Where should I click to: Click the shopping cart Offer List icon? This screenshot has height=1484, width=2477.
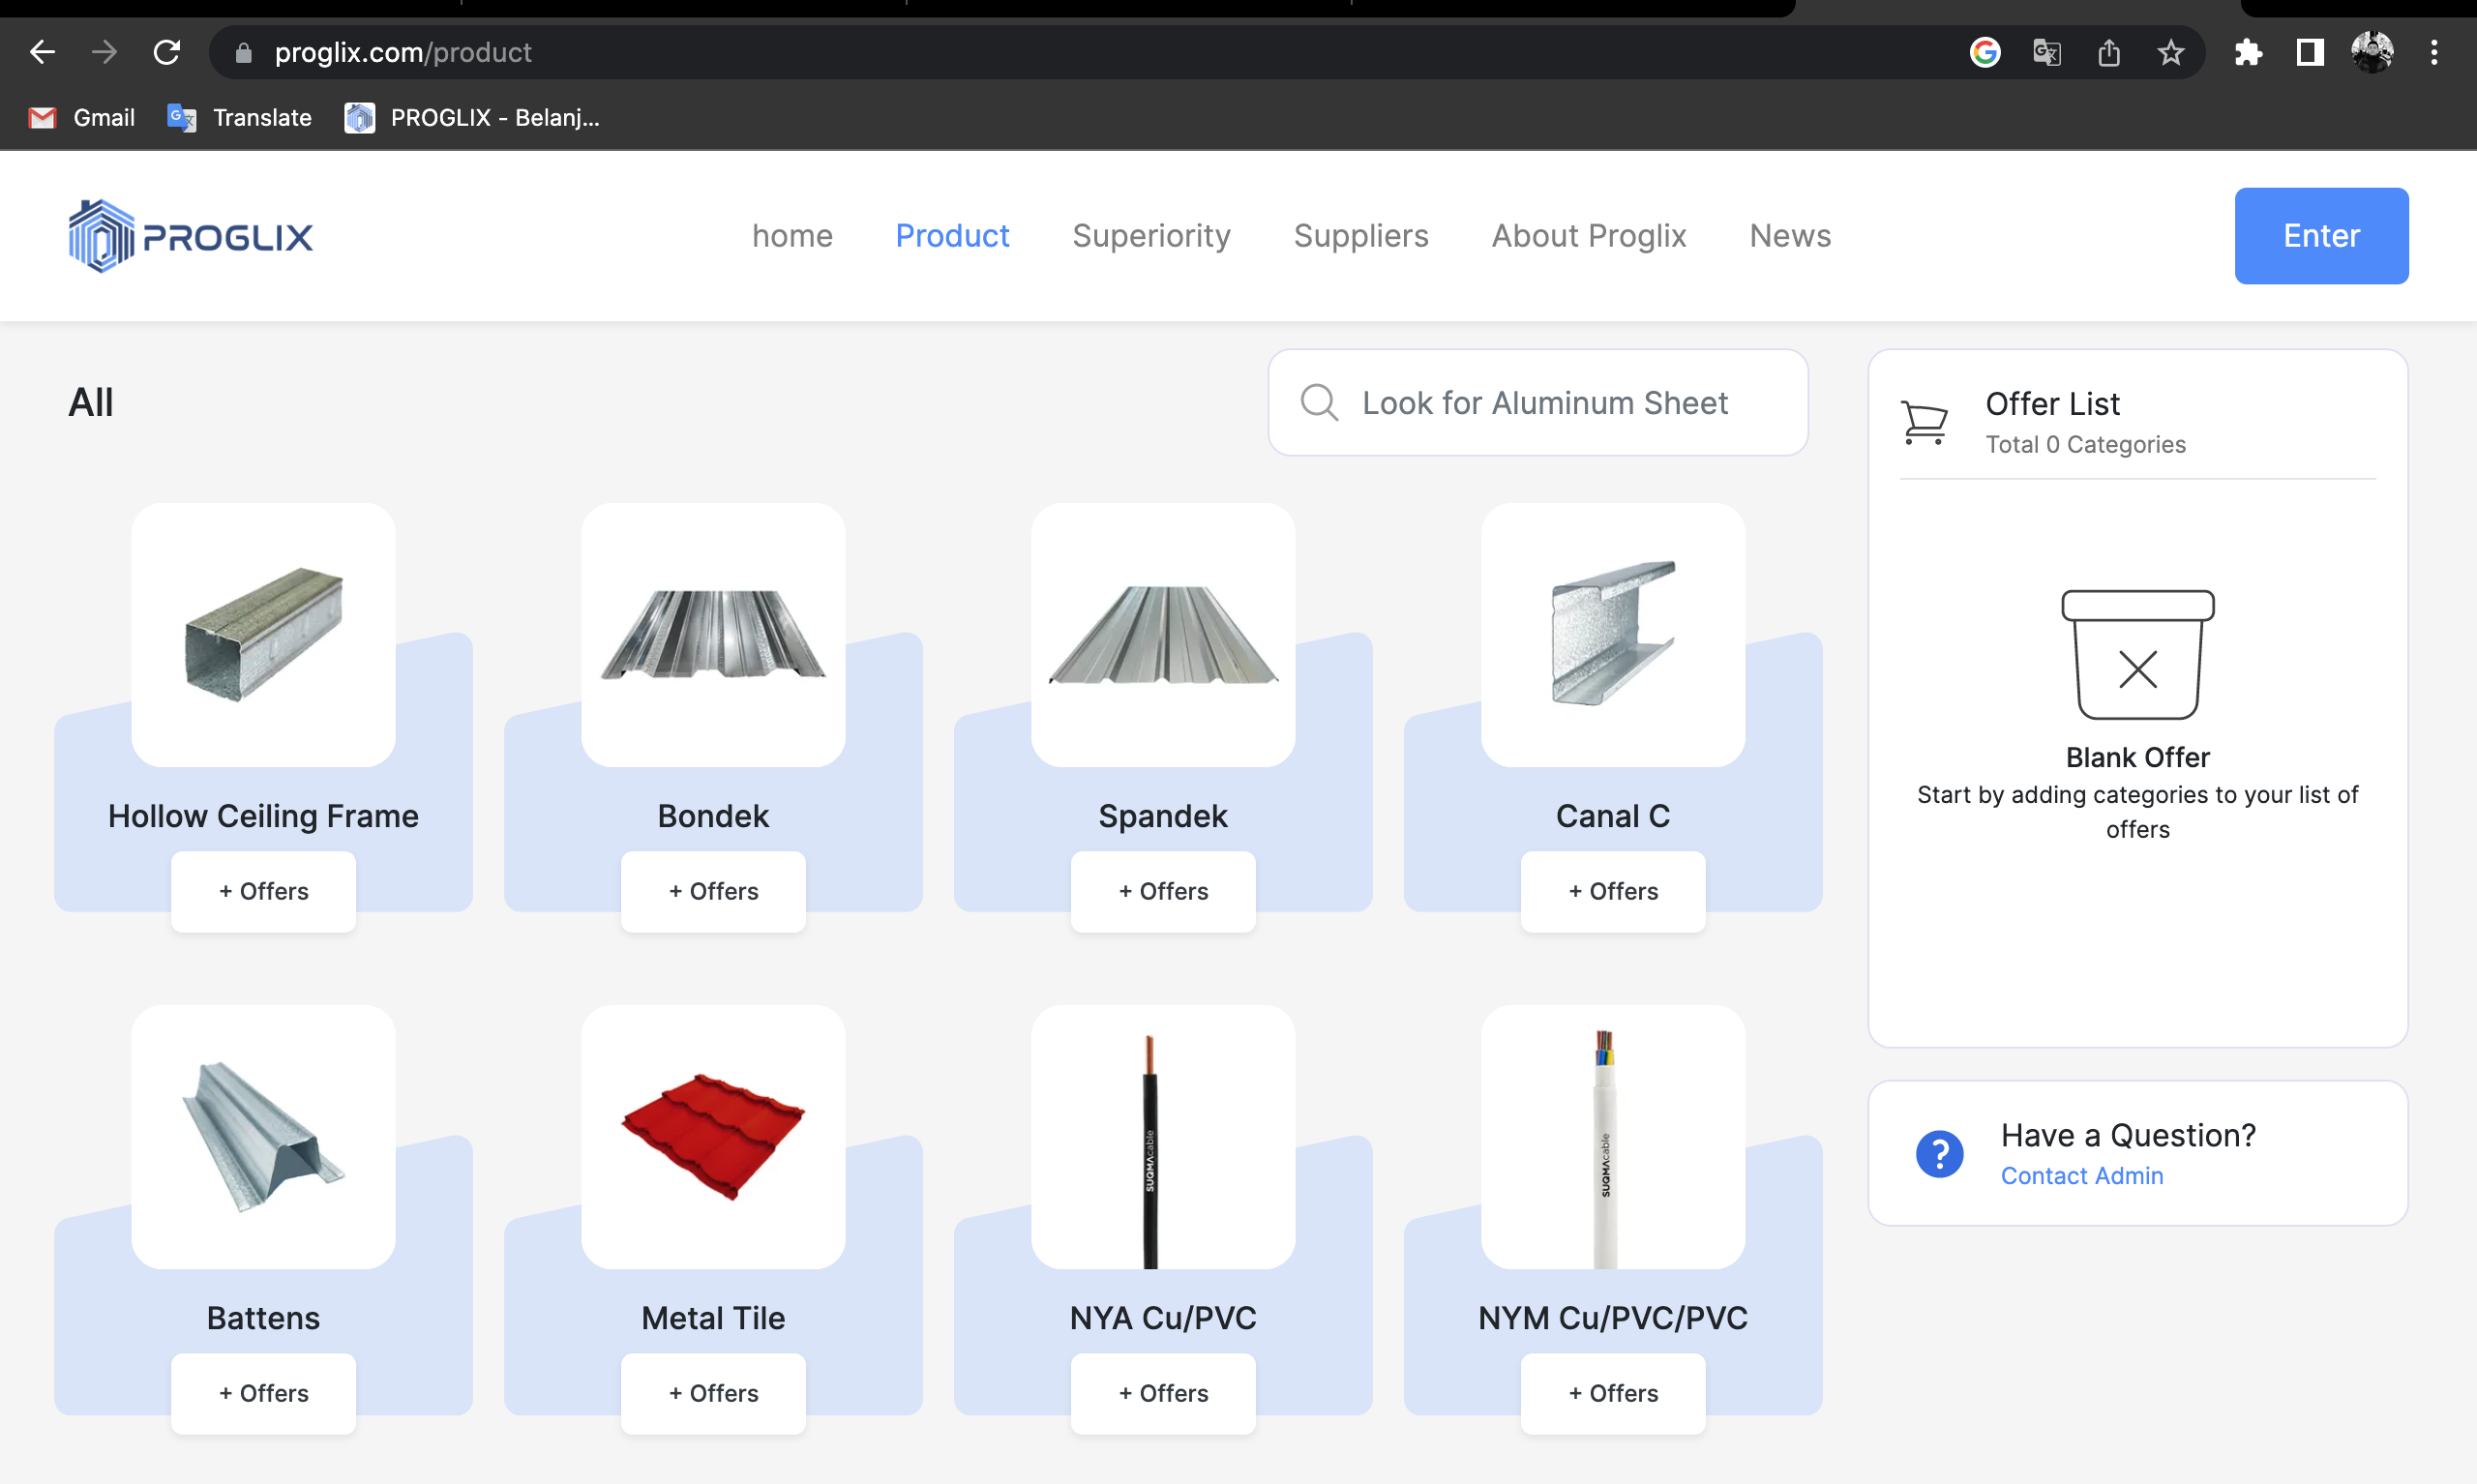(x=1924, y=422)
